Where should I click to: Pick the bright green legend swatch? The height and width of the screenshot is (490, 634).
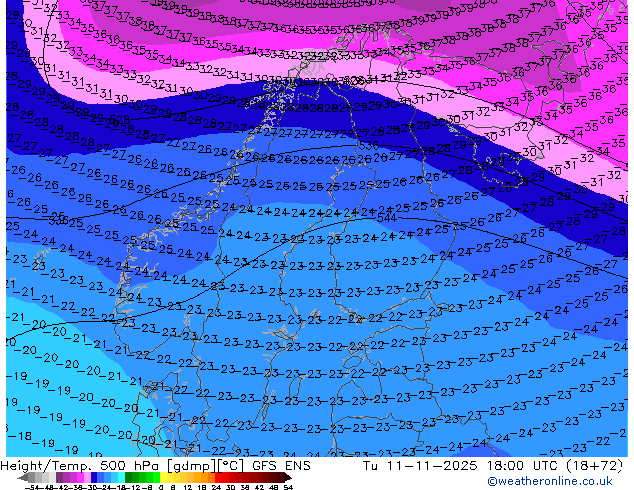point(156,477)
